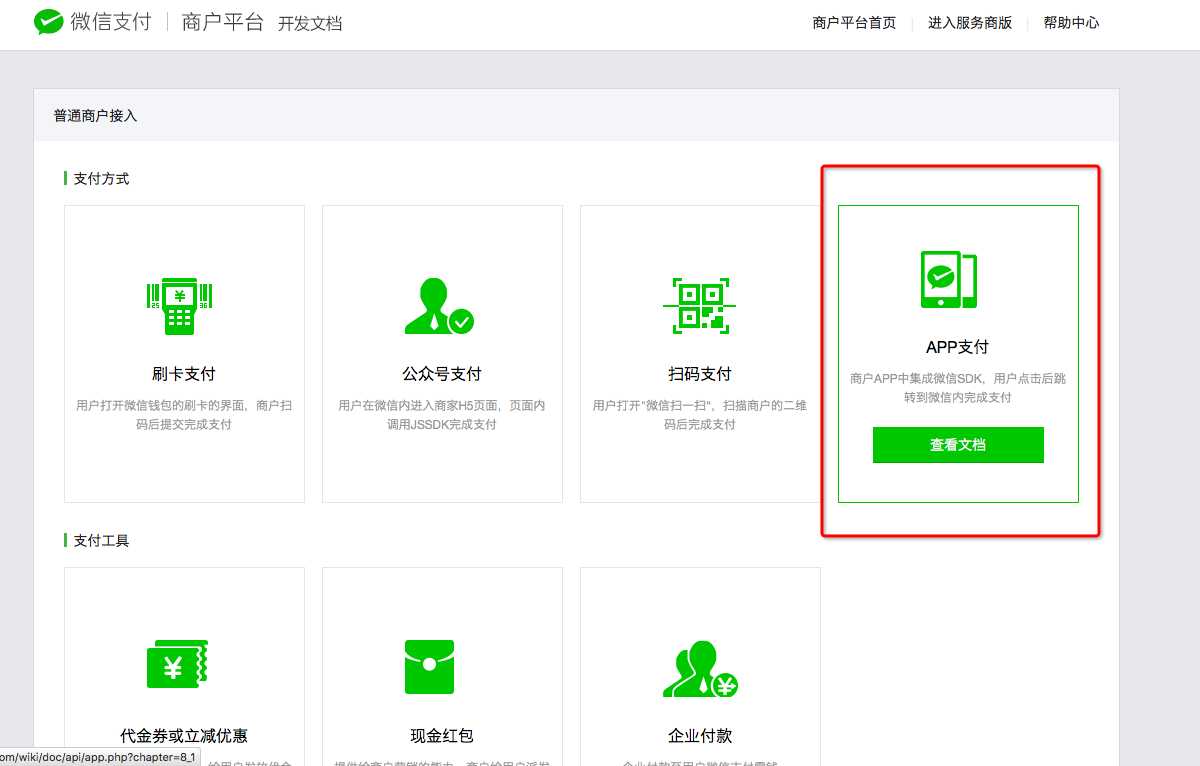Open 进入服务商版 link

[970, 23]
